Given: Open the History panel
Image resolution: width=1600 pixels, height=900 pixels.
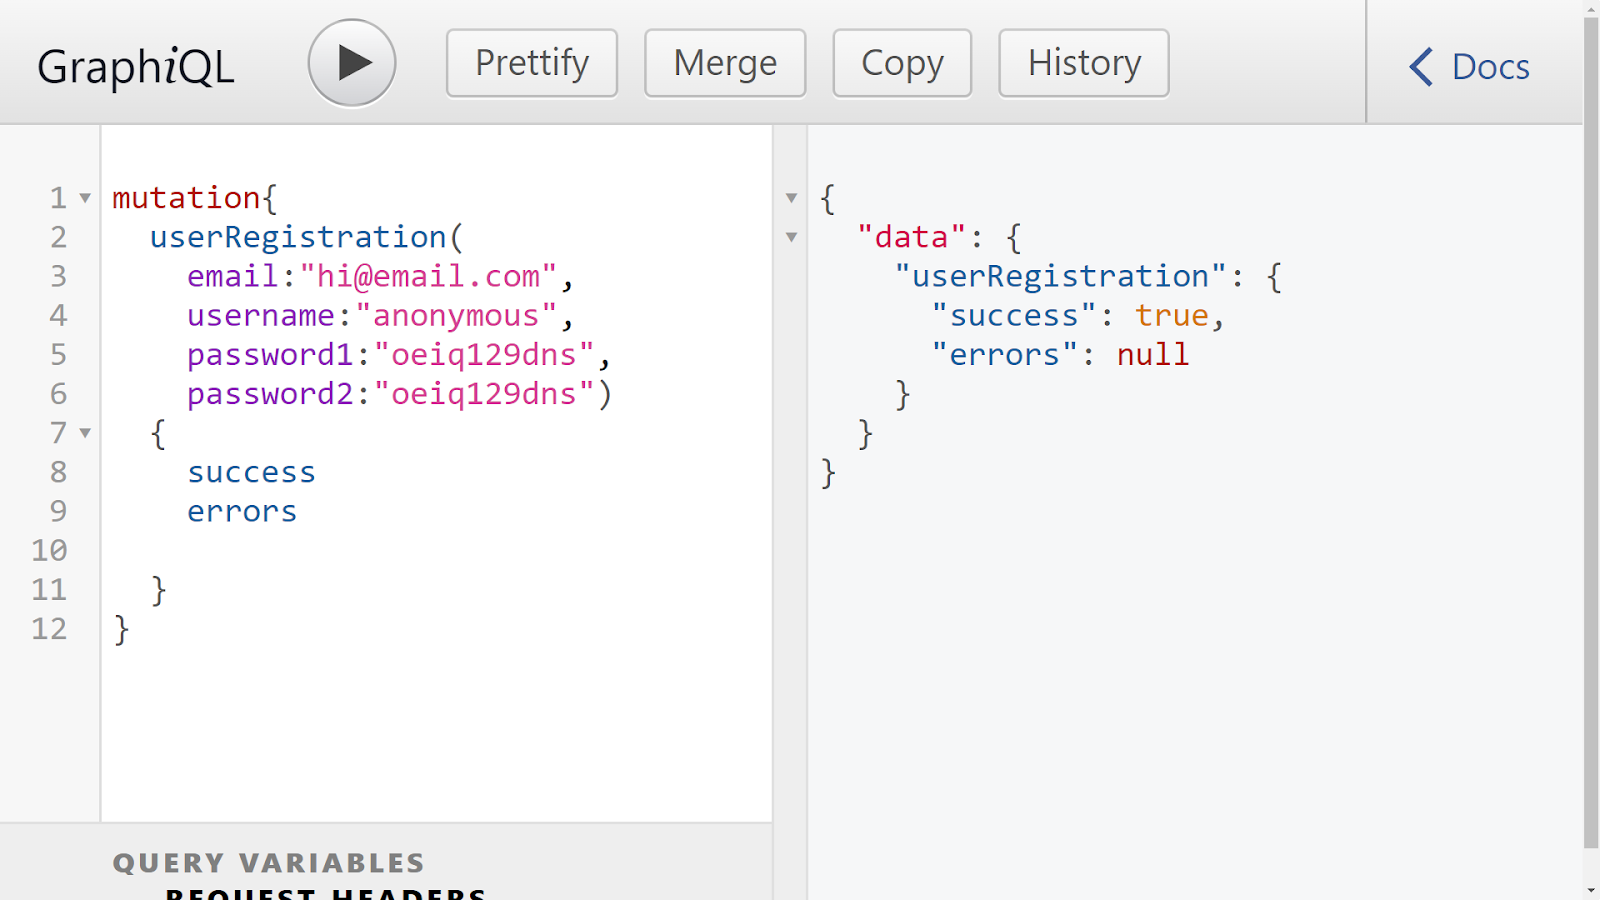Looking at the screenshot, I should [x=1083, y=62].
